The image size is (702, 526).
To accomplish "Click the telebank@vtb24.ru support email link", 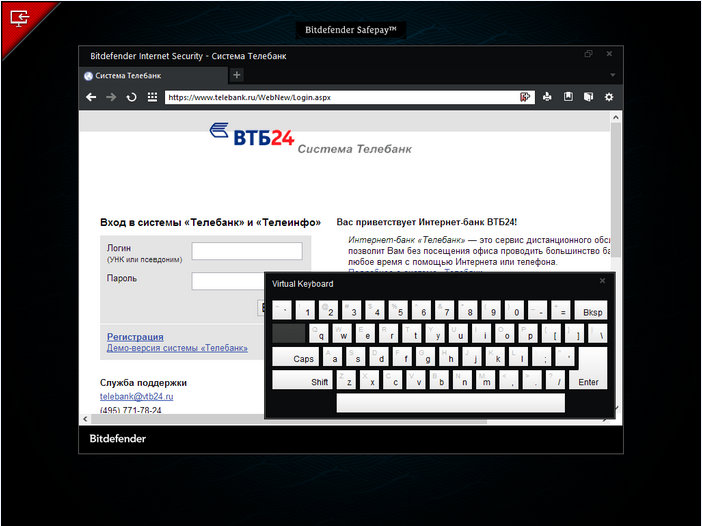I will (x=137, y=397).
